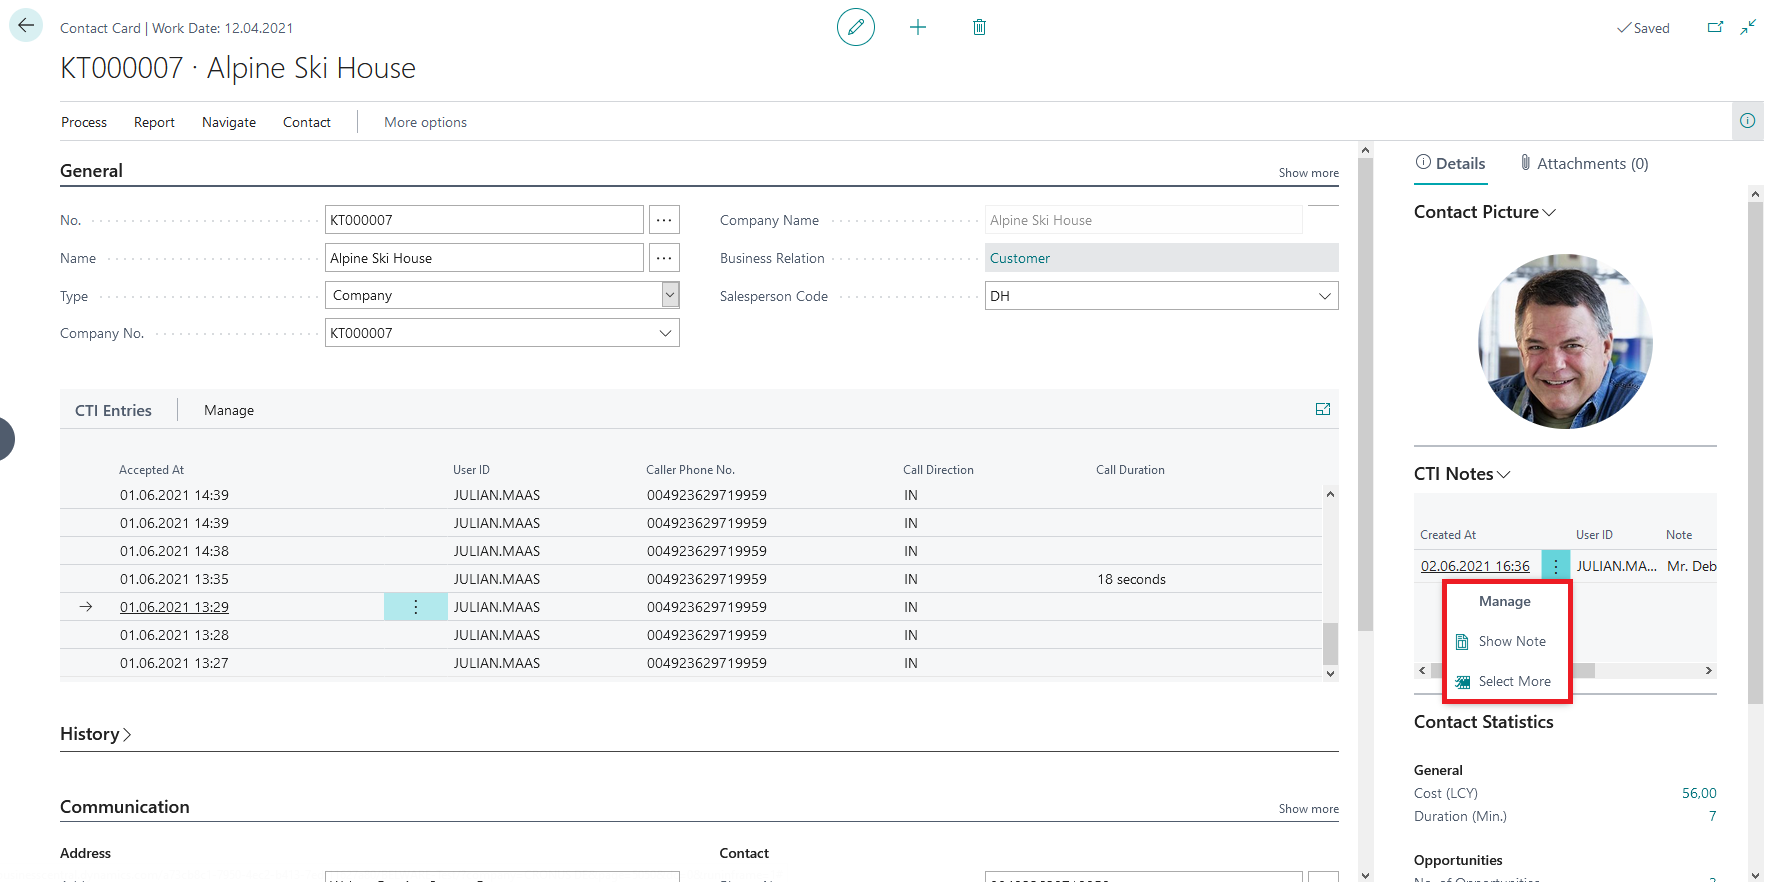Image resolution: width=1787 pixels, height=882 pixels.
Task: Select Show Note in context menu
Action: pos(1512,641)
